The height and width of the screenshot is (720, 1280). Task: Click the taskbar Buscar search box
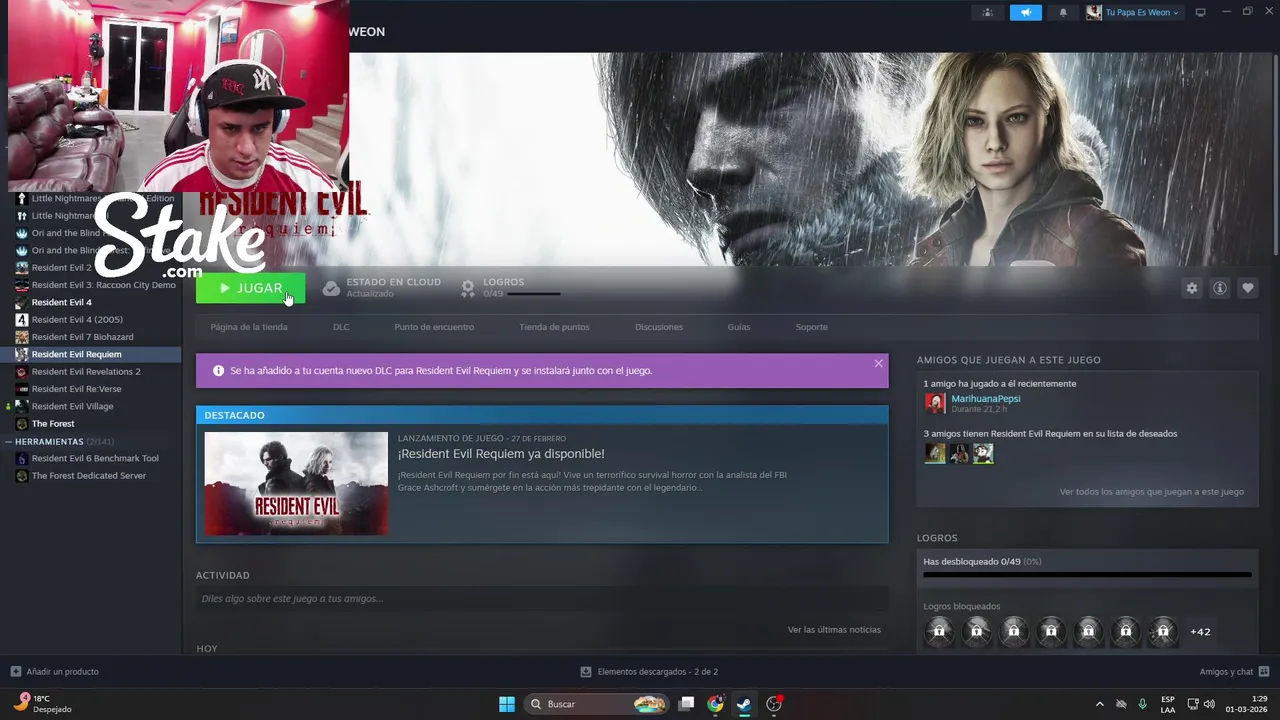coord(596,704)
